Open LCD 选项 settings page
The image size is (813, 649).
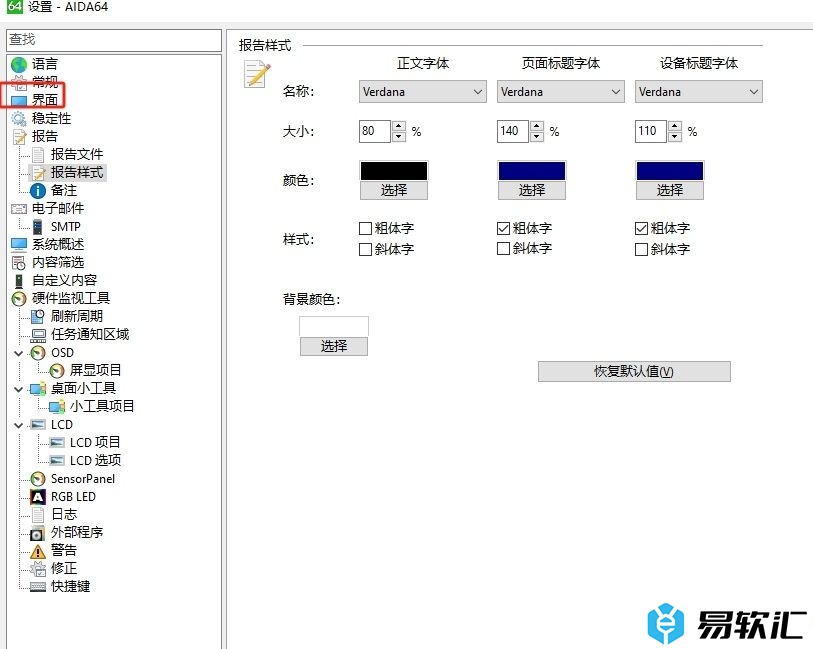coord(95,460)
